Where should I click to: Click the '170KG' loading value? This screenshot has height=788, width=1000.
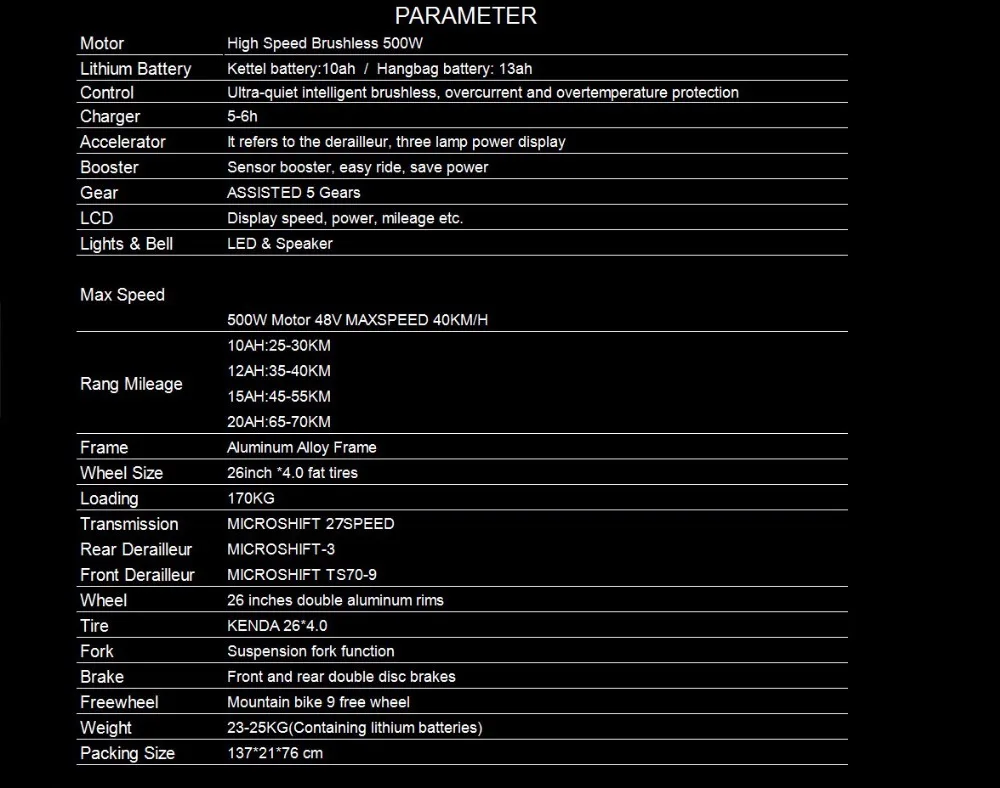click(251, 499)
